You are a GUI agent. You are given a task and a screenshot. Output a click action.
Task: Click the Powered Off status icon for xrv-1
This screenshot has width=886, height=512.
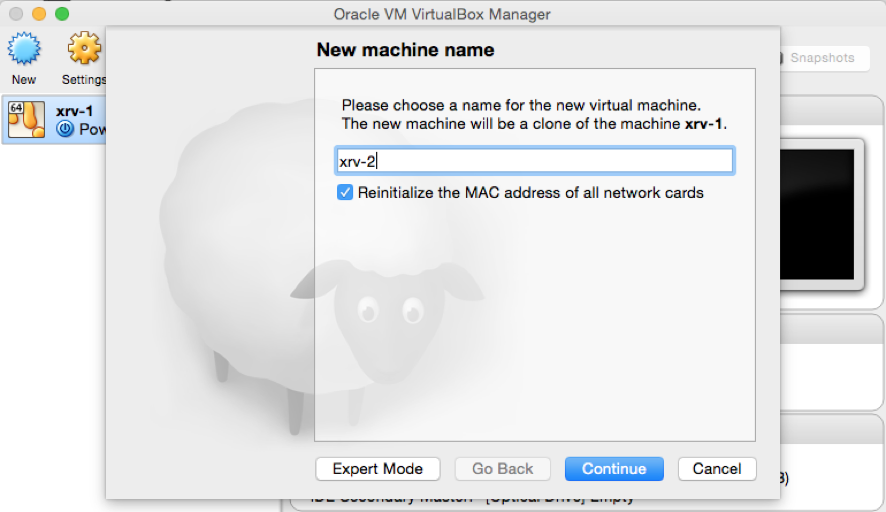click(x=65, y=129)
